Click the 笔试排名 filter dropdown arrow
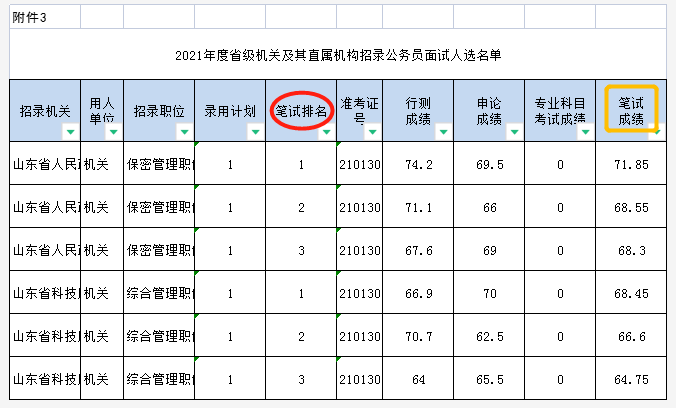Image resolution: width=676 pixels, height=408 pixels. point(326,132)
